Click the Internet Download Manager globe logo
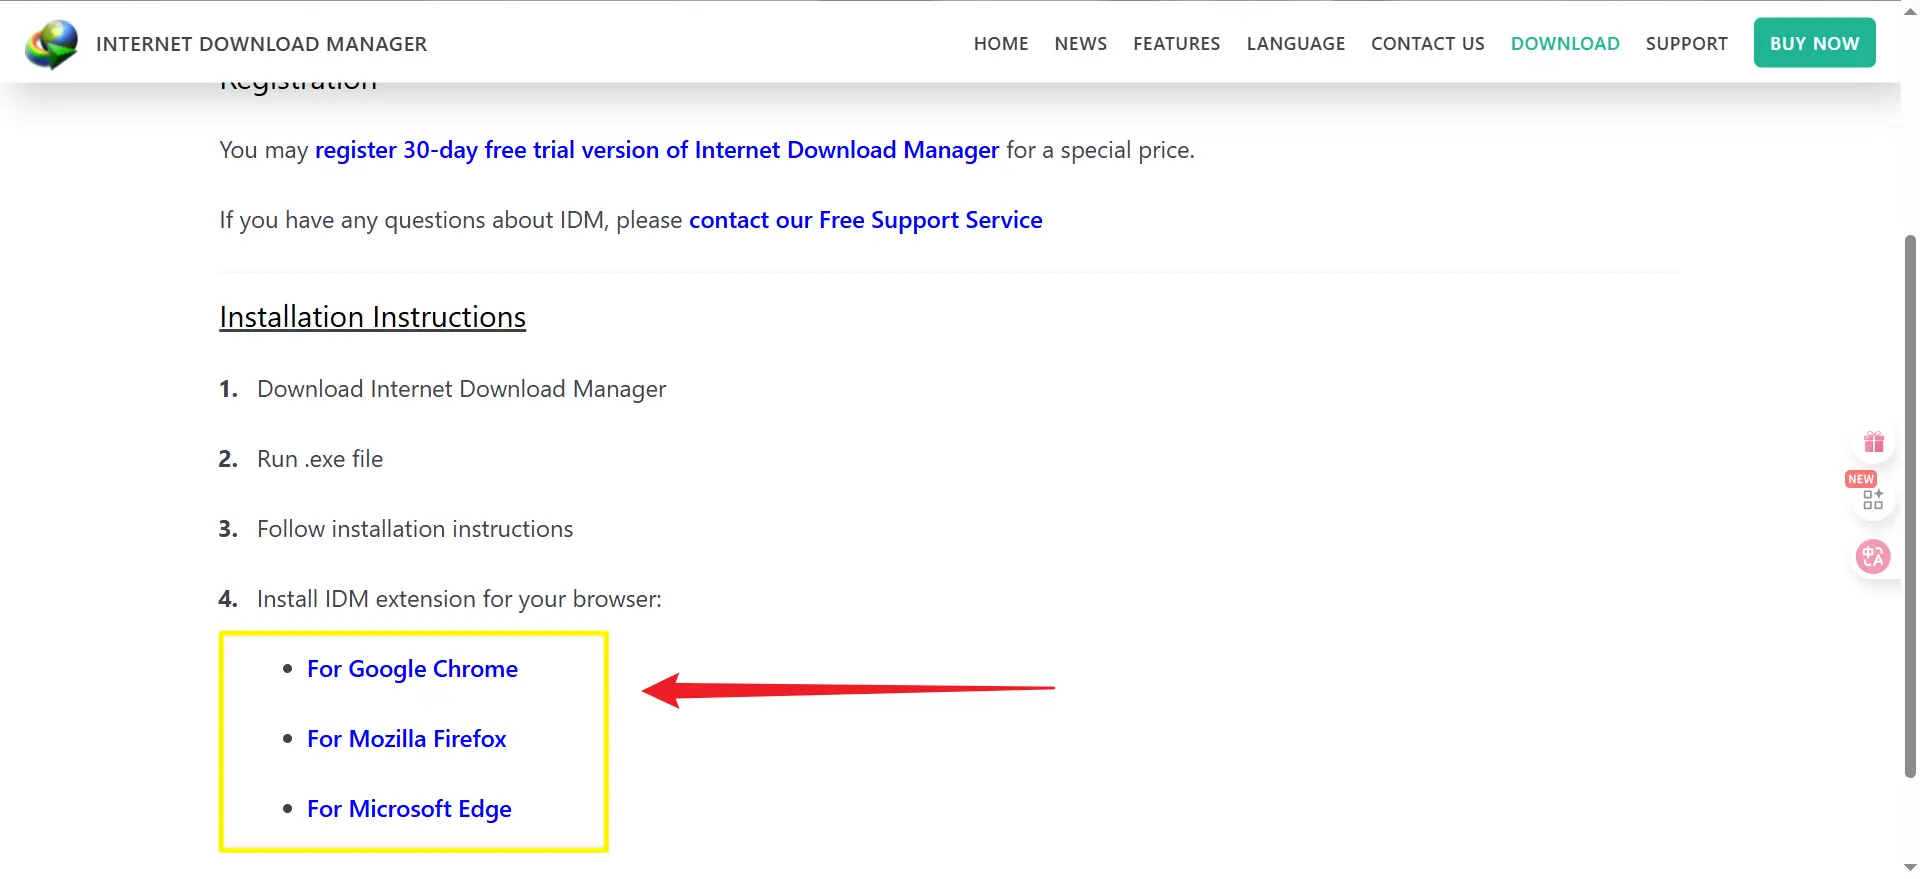Image resolution: width=1920 pixels, height=879 pixels. tap(52, 44)
